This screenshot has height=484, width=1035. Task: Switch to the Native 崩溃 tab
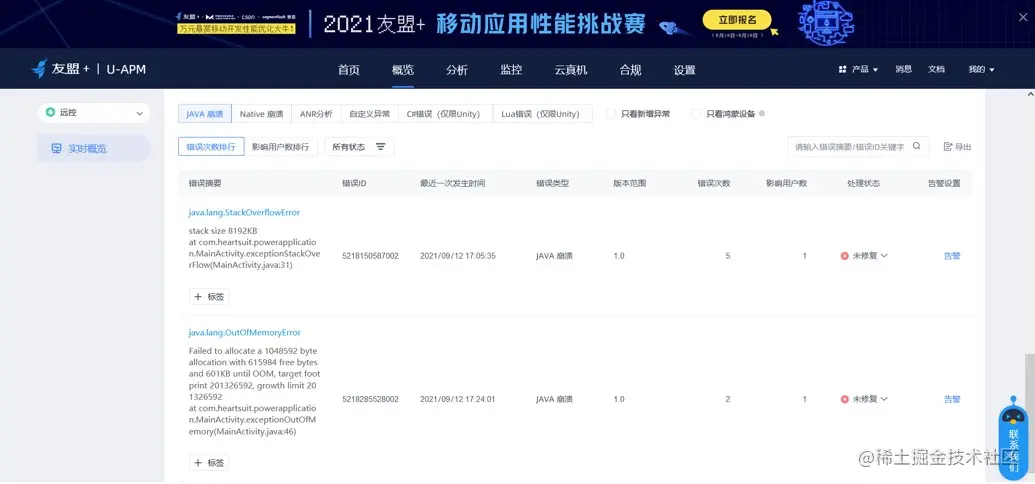click(261, 114)
